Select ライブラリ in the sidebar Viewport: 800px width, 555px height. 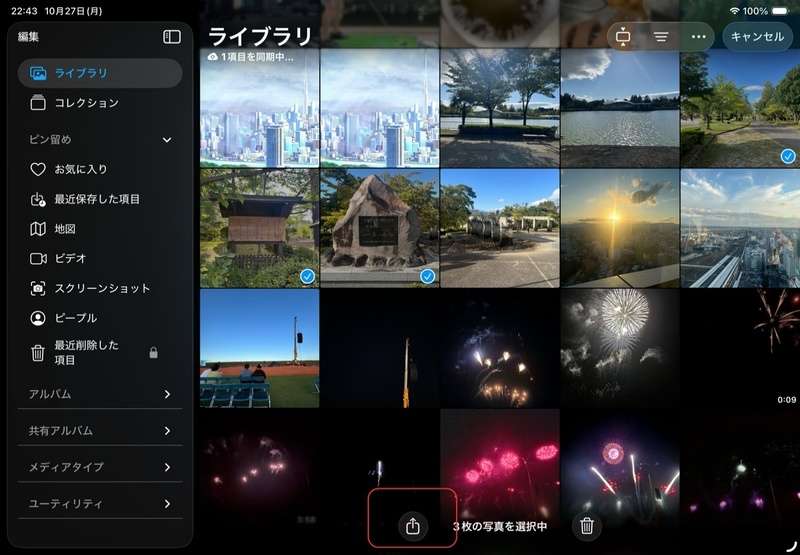pyautogui.click(x=100, y=73)
